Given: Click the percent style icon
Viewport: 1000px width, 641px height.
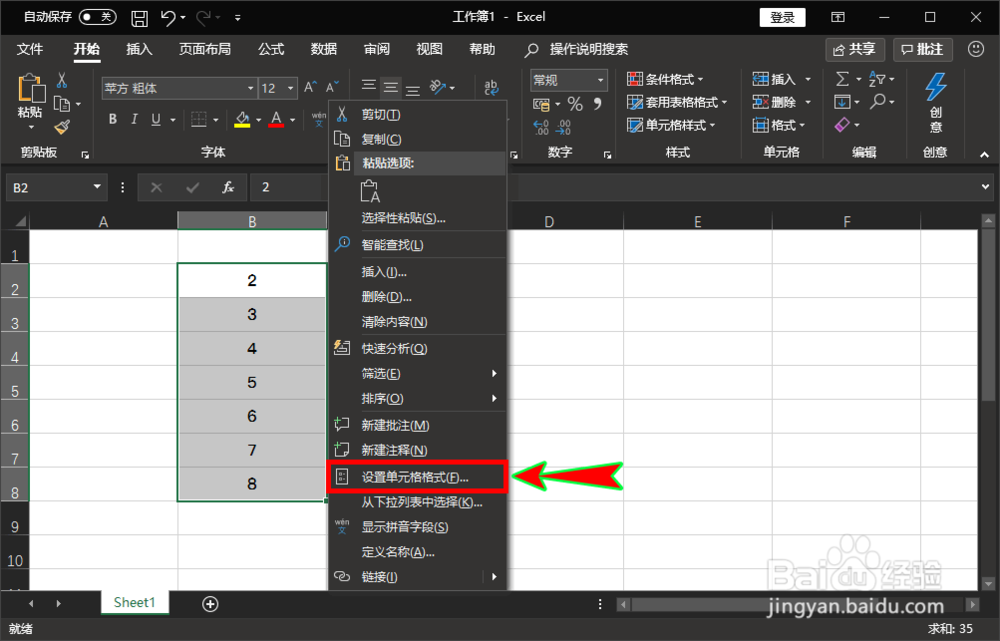Looking at the screenshot, I should [x=575, y=104].
